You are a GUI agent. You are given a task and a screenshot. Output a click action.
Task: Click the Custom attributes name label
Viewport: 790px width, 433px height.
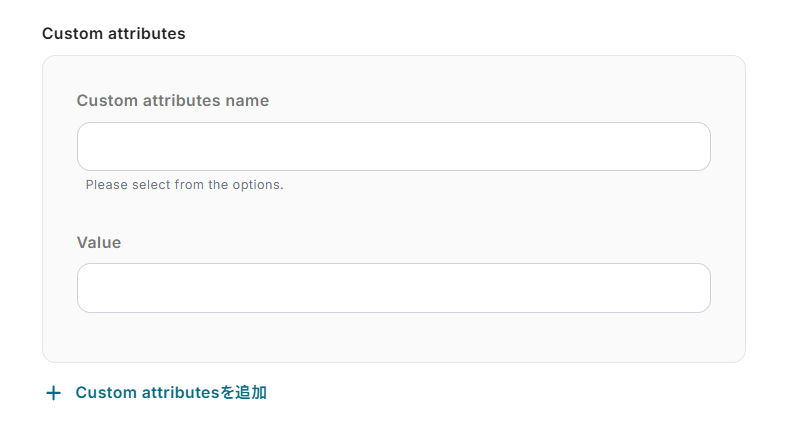click(x=172, y=100)
